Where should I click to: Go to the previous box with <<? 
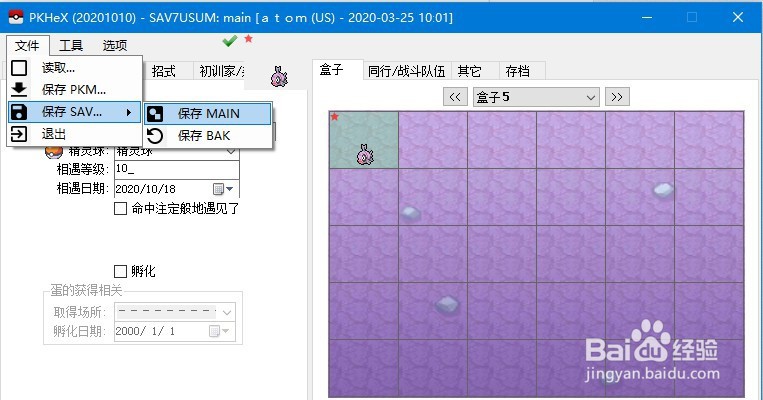[x=455, y=97]
